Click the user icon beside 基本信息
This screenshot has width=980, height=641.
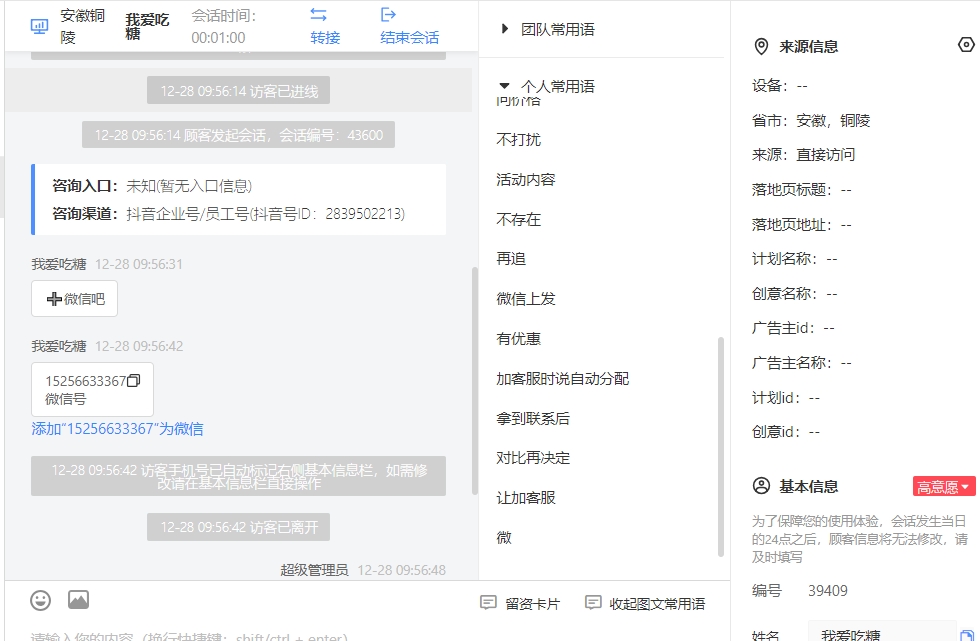coord(761,486)
